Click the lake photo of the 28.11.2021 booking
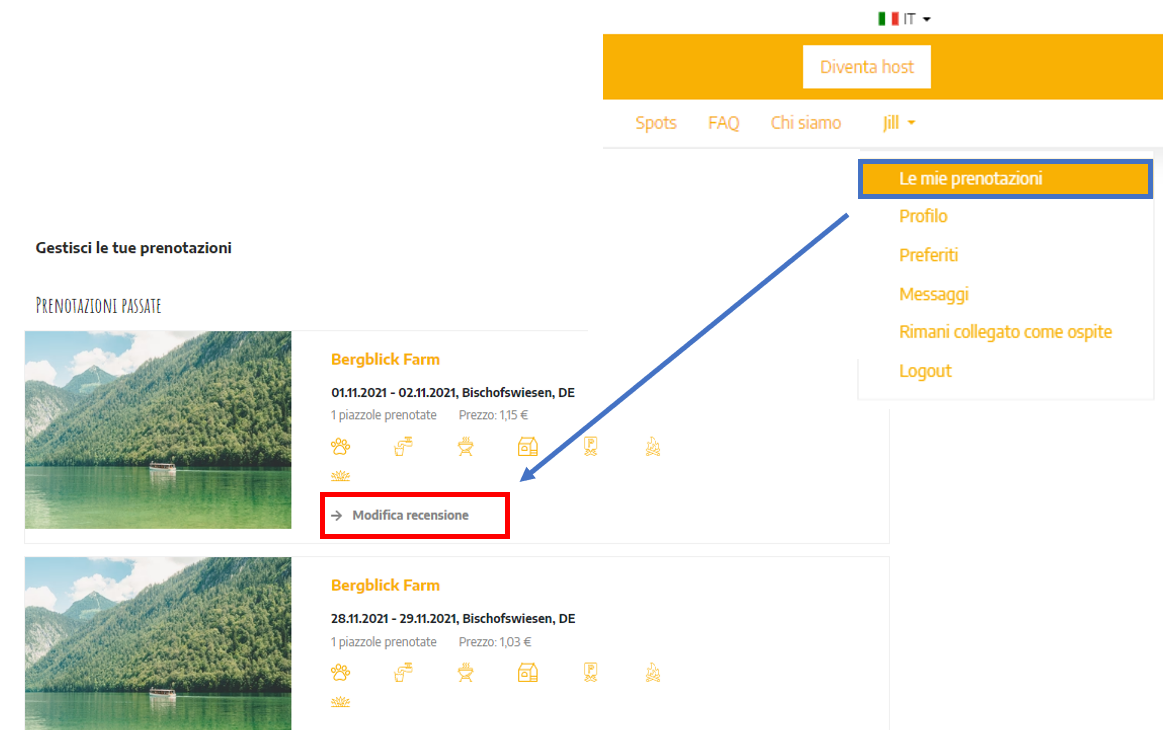 click(158, 644)
